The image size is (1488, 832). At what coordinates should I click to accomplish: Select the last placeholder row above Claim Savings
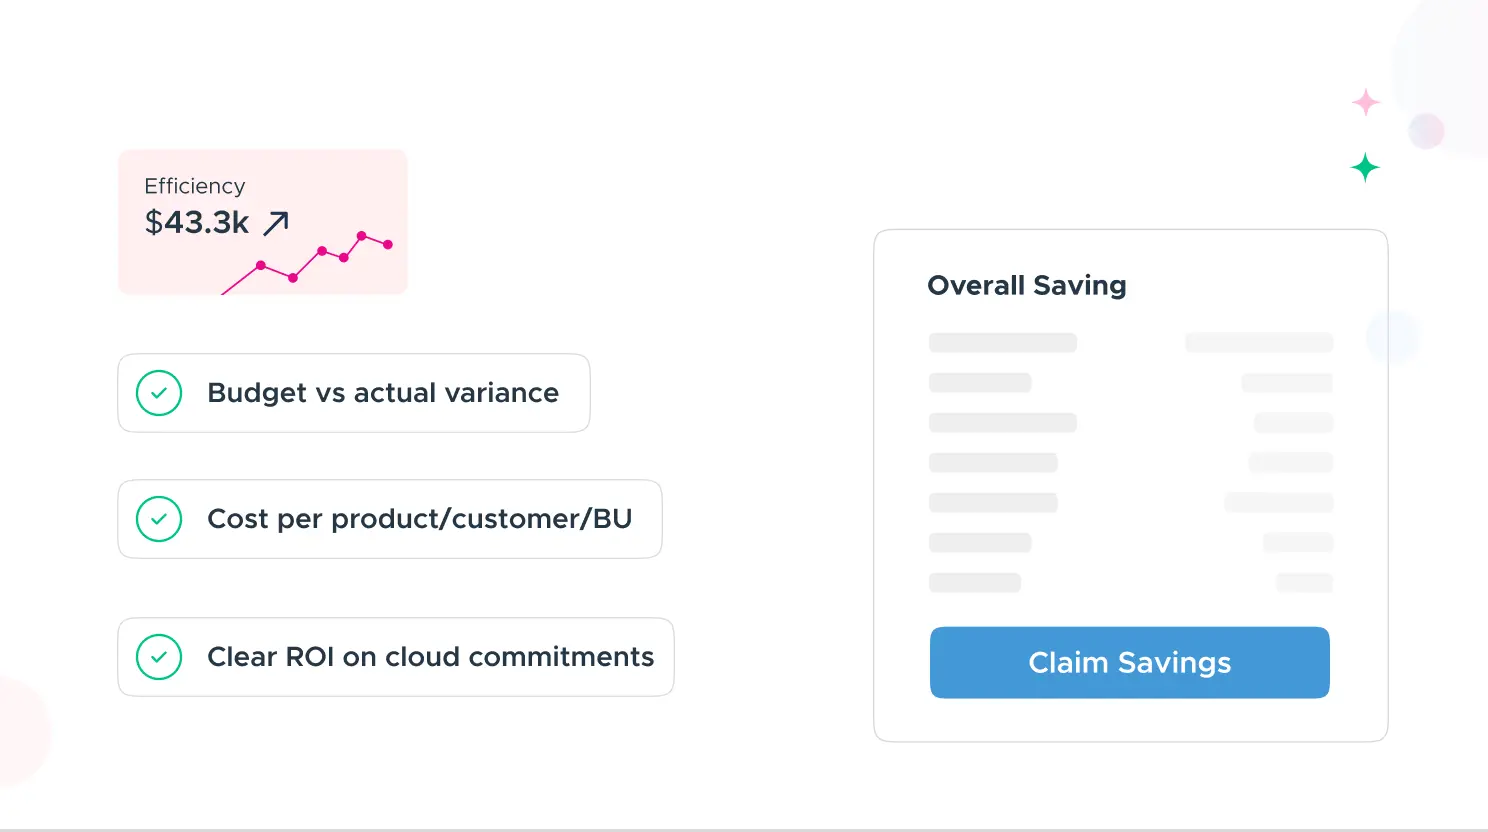point(975,583)
